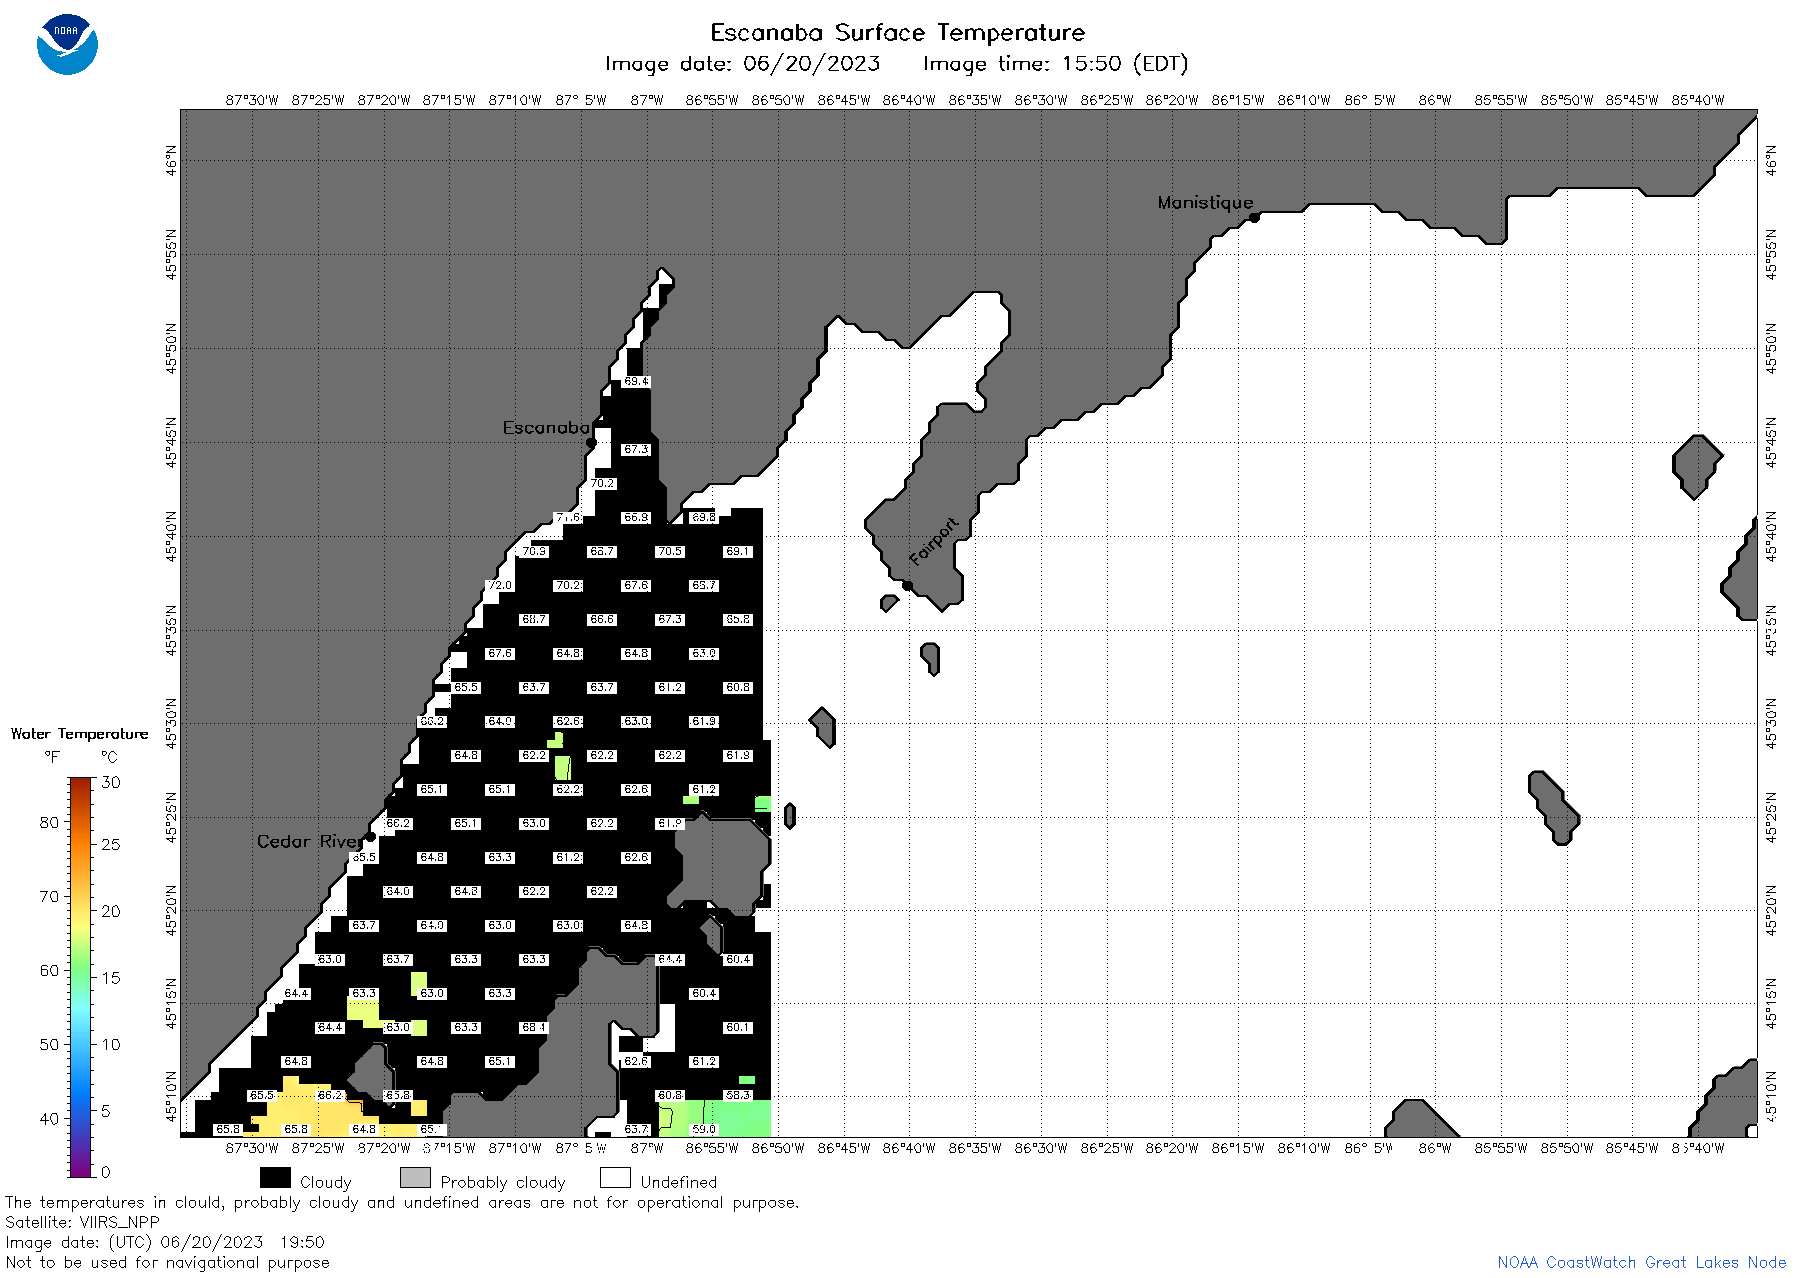
Task: Select the Image date (UTC) 19:50 footer line
Action: 165,1242
